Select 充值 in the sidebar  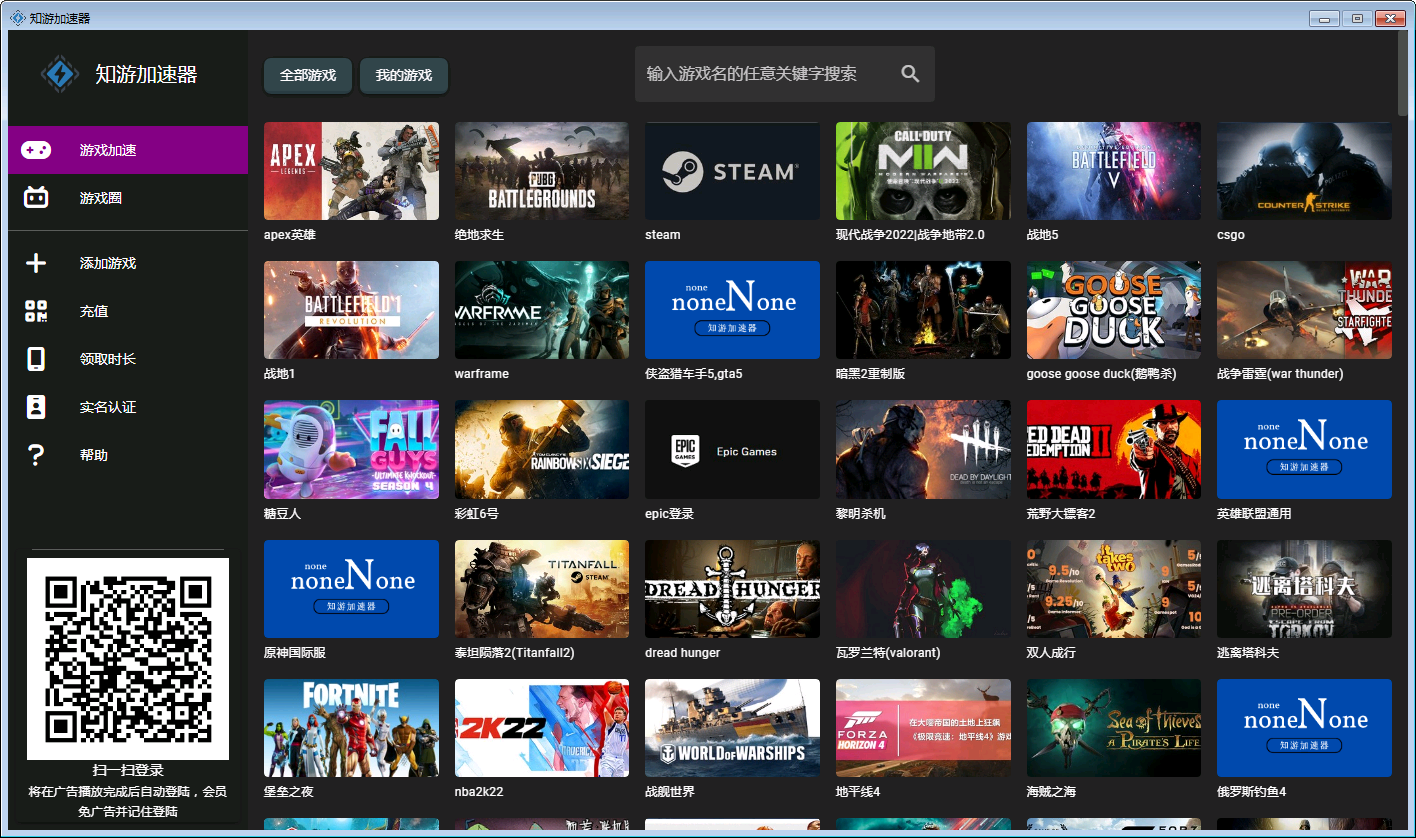128,311
